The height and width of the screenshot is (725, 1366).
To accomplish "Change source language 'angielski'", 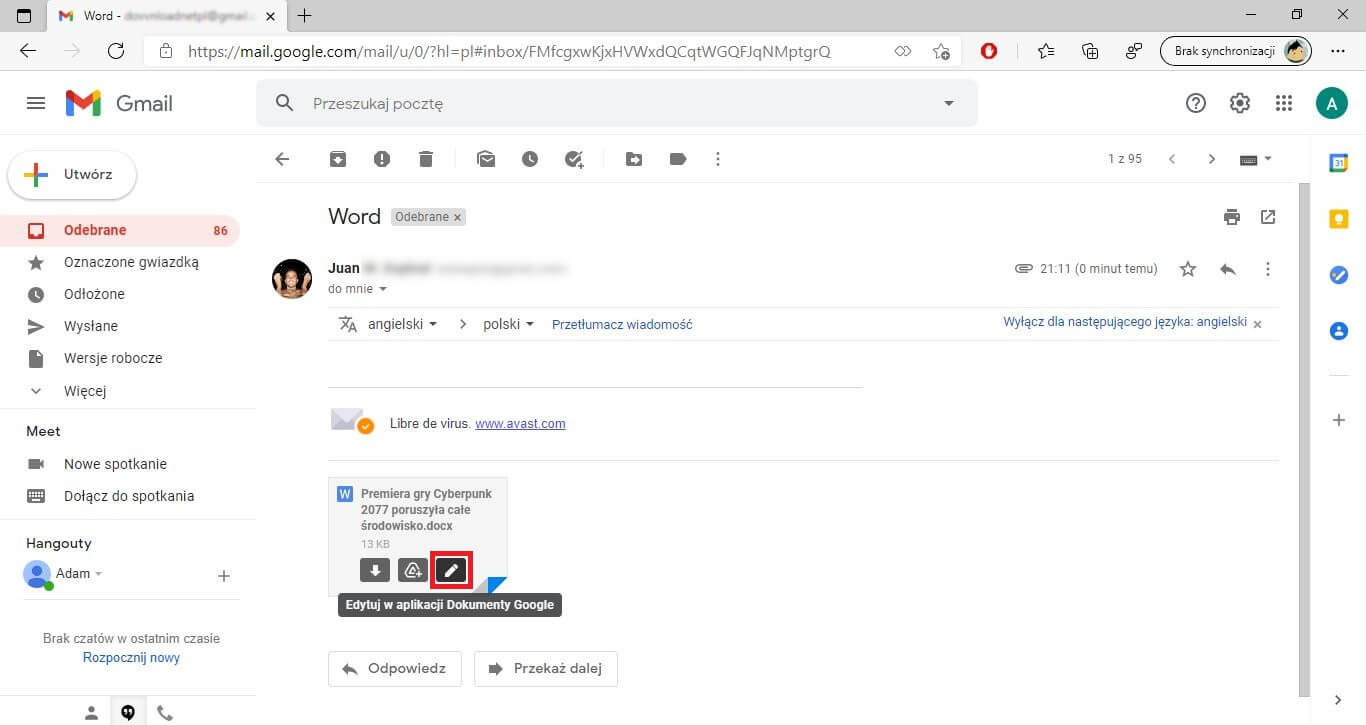I will click(x=403, y=324).
